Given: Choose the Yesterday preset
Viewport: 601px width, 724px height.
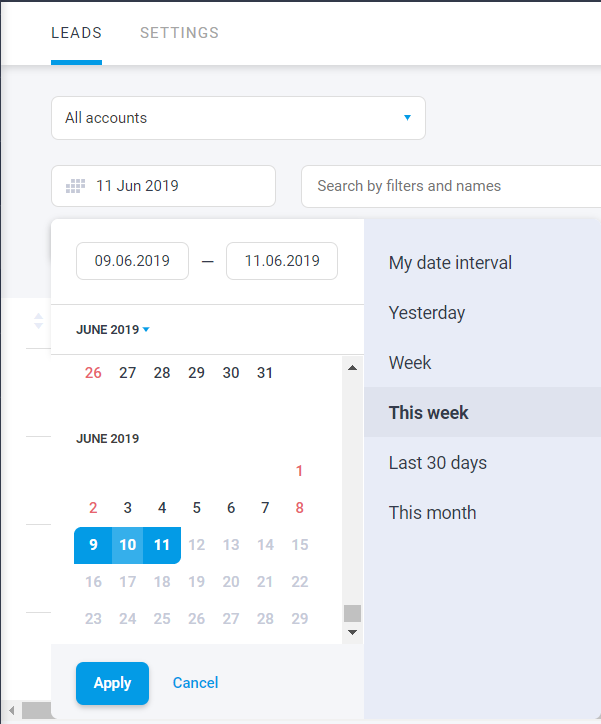Looking at the screenshot, I should point(427,313).
